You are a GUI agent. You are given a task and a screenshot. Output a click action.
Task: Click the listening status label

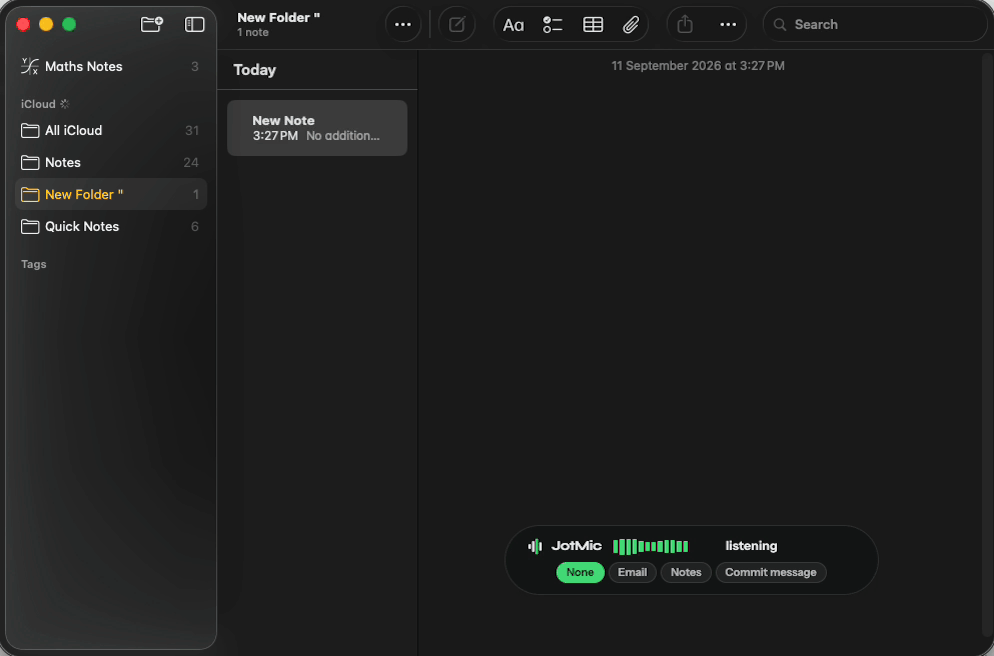point(751,546)
